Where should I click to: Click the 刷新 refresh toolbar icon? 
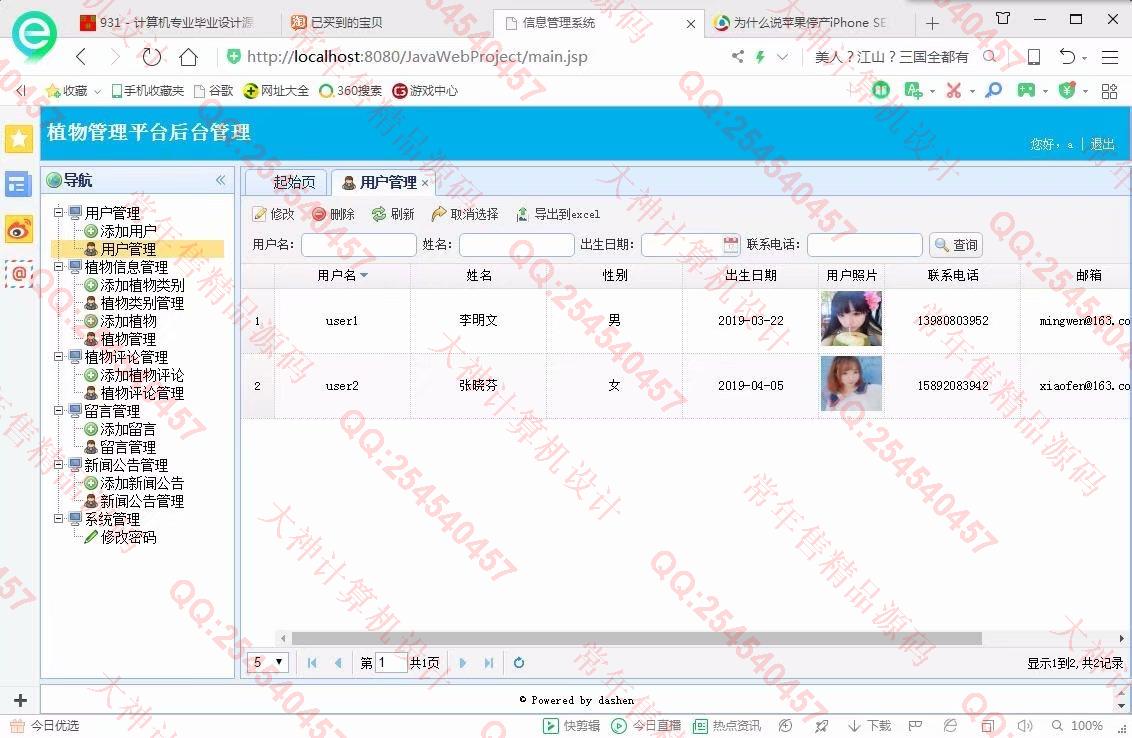(379, 214)
